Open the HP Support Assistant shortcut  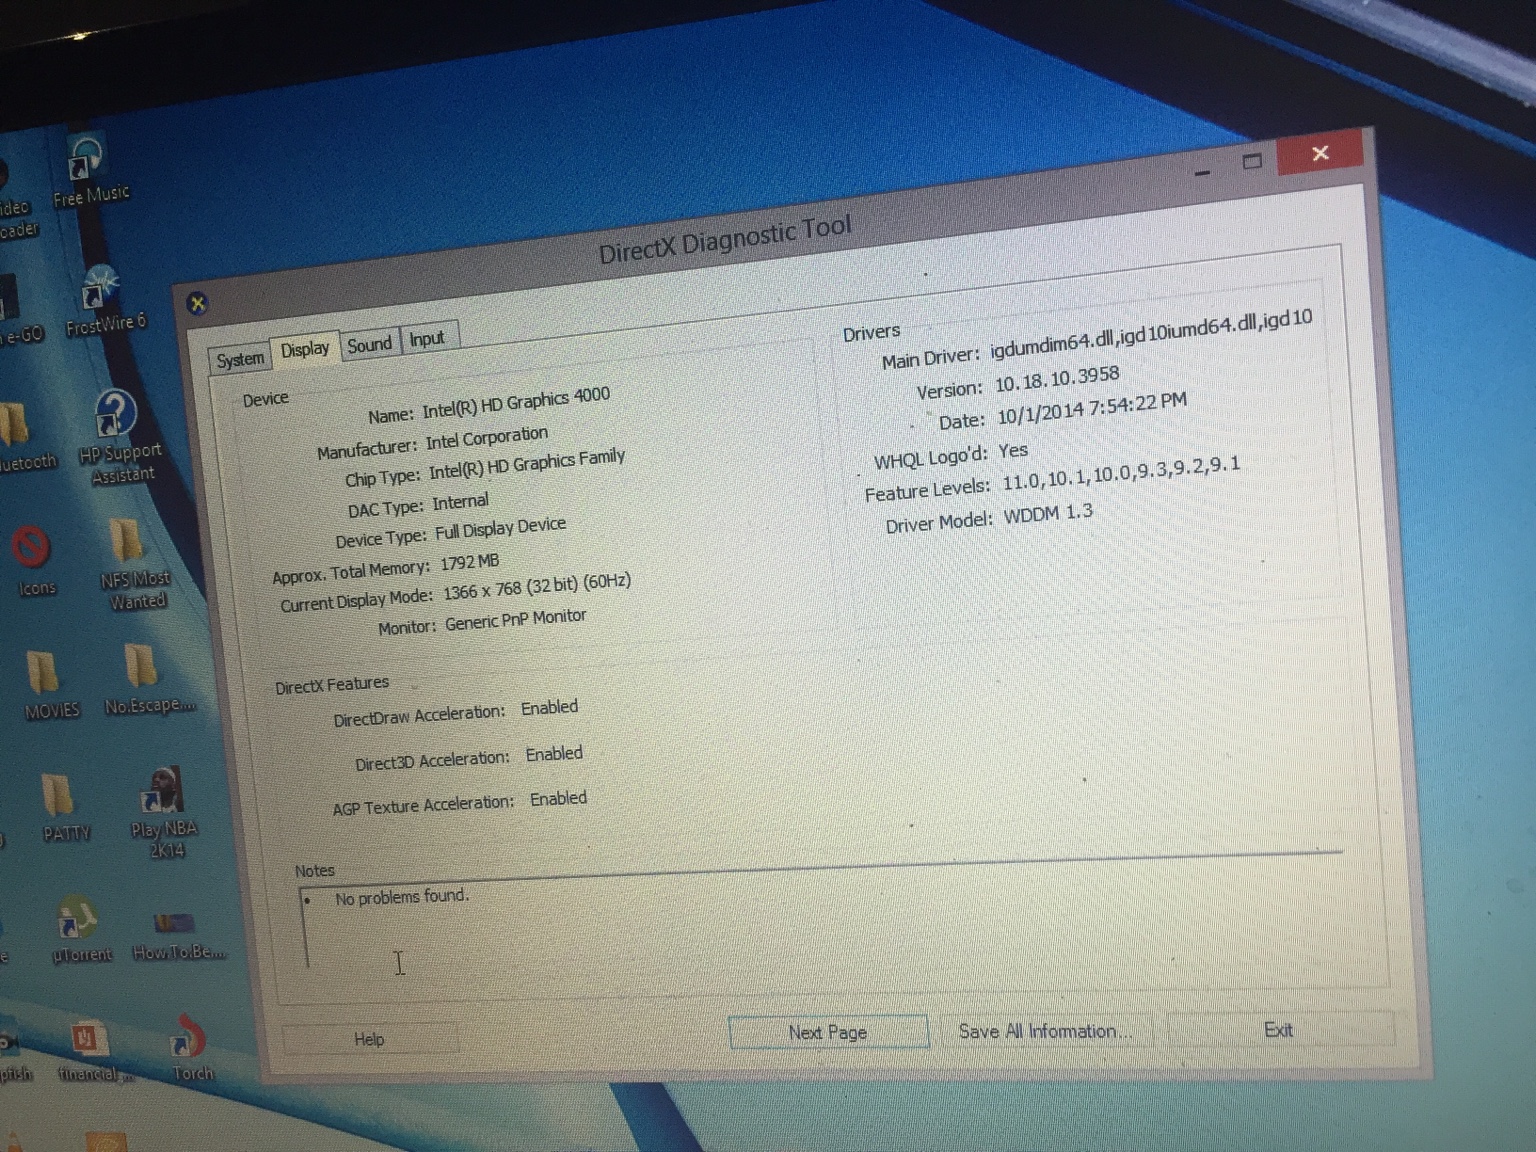tap(118, 437)
